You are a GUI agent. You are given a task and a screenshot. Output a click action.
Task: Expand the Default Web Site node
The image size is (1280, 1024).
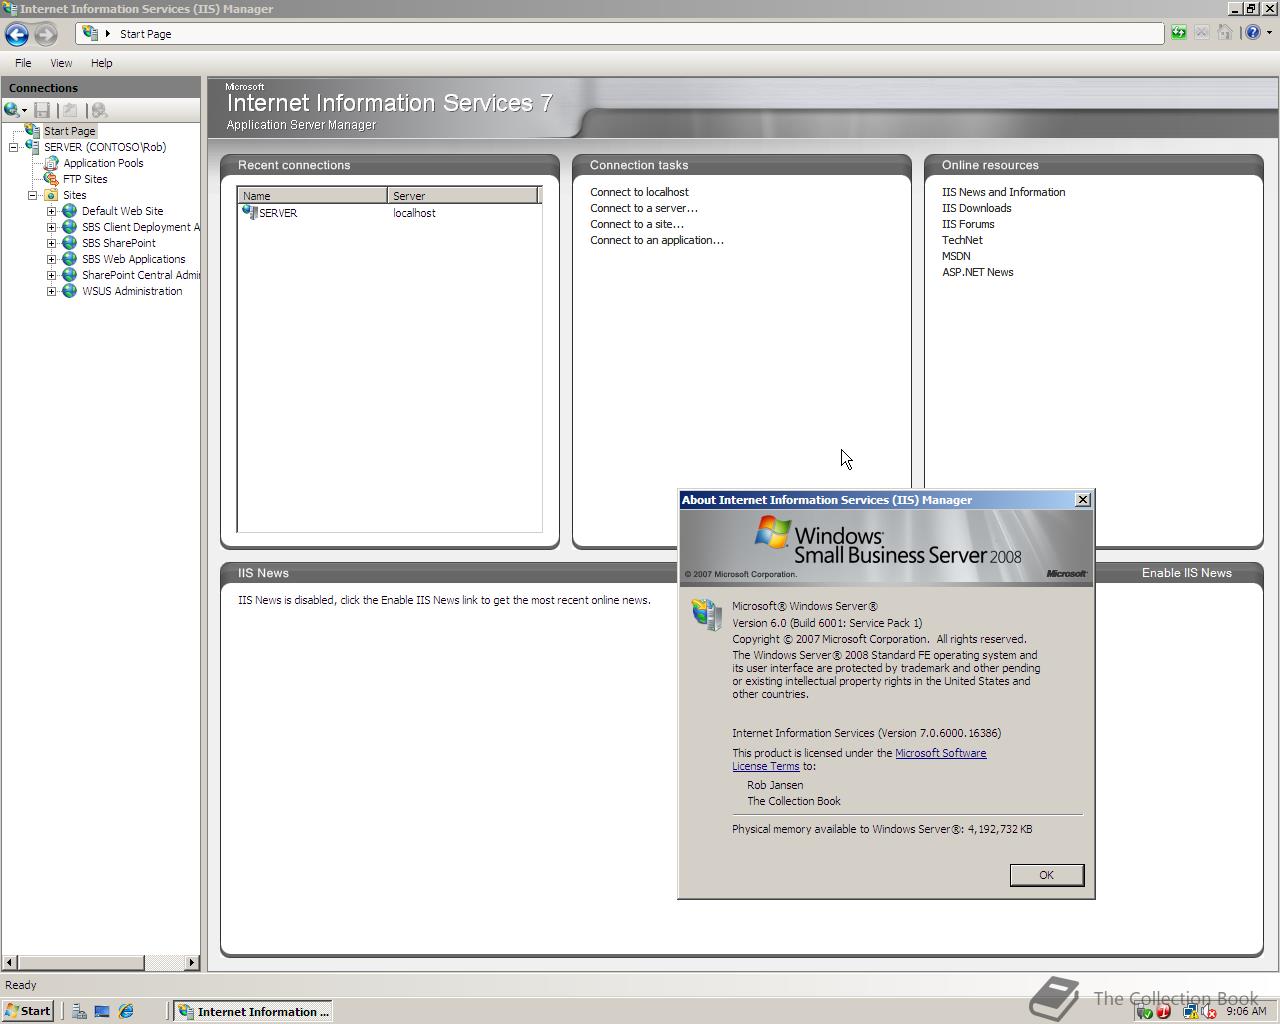[52, 211]
